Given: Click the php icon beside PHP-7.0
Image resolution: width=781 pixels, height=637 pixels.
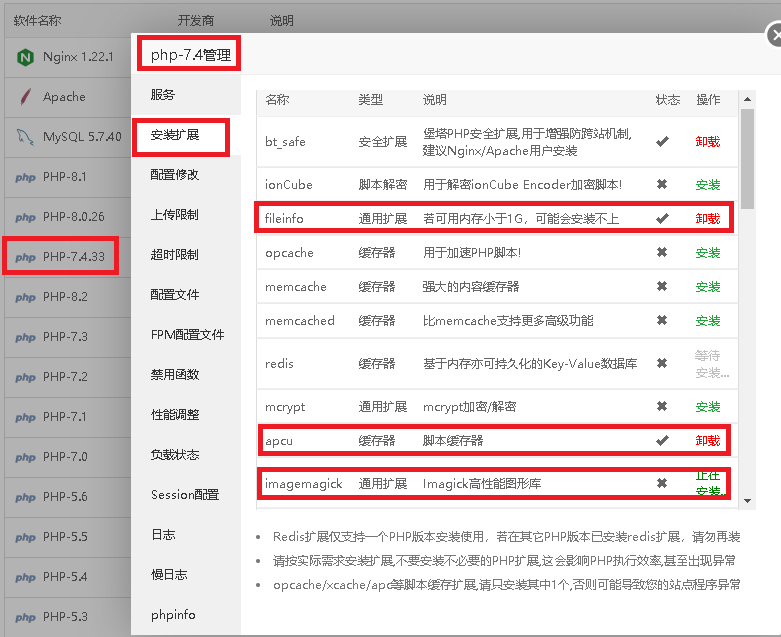Looking at the screenshot, I should click(25, 457).
